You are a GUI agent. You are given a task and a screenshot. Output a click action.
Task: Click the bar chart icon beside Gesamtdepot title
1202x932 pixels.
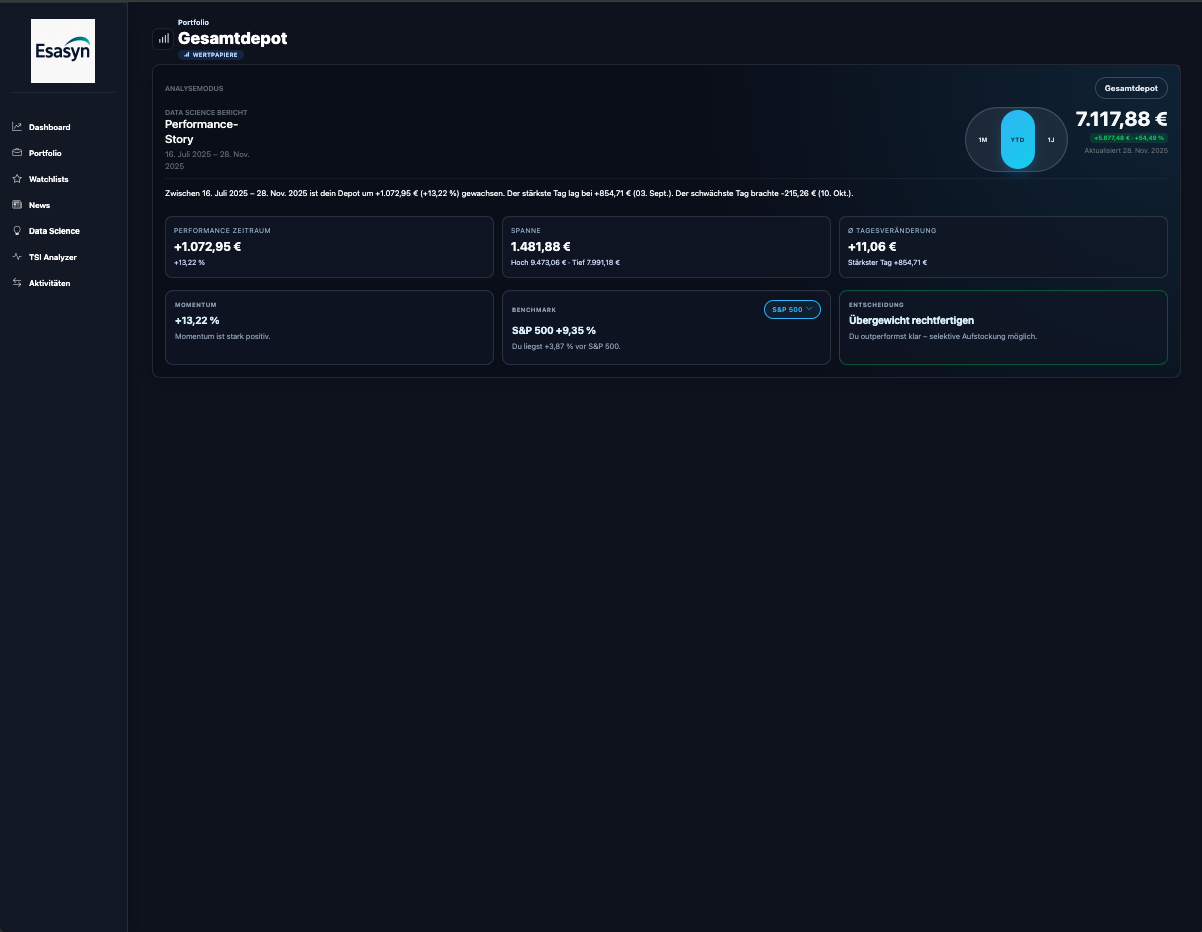(x=163, y=38)
